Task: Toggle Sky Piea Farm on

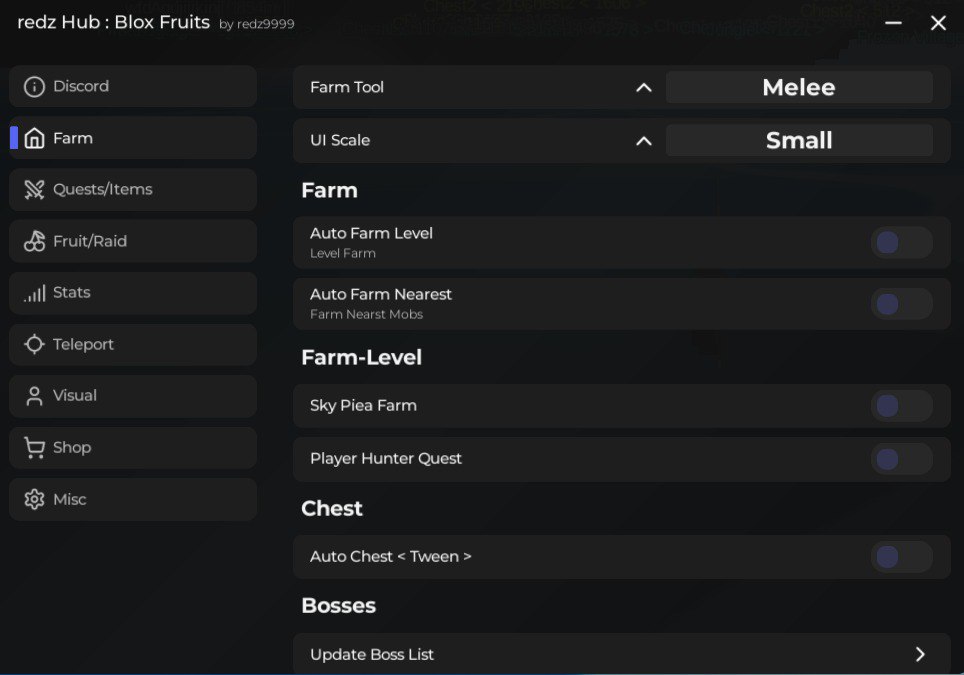Action: (901, 406)
